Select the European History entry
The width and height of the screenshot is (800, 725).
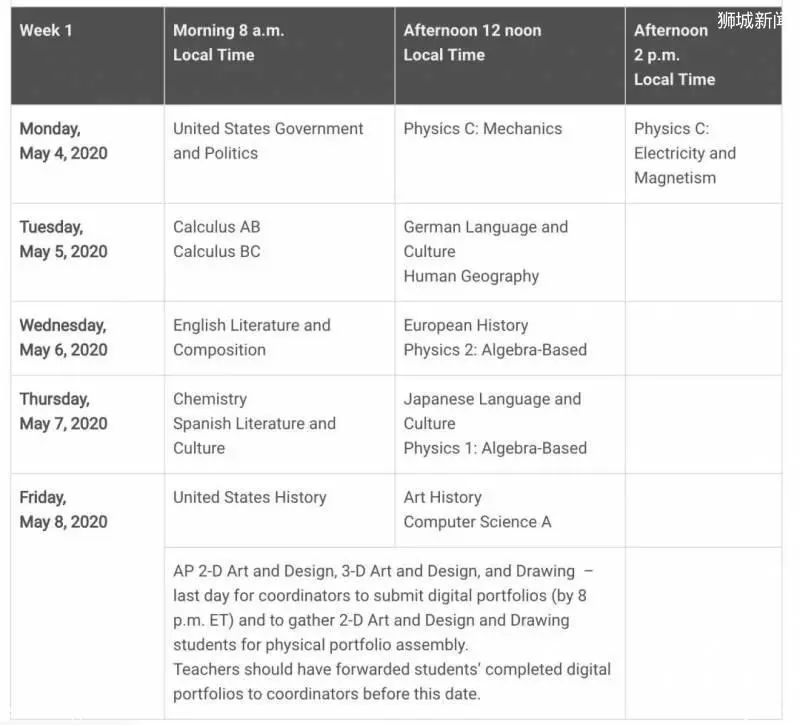coord(466,325)
